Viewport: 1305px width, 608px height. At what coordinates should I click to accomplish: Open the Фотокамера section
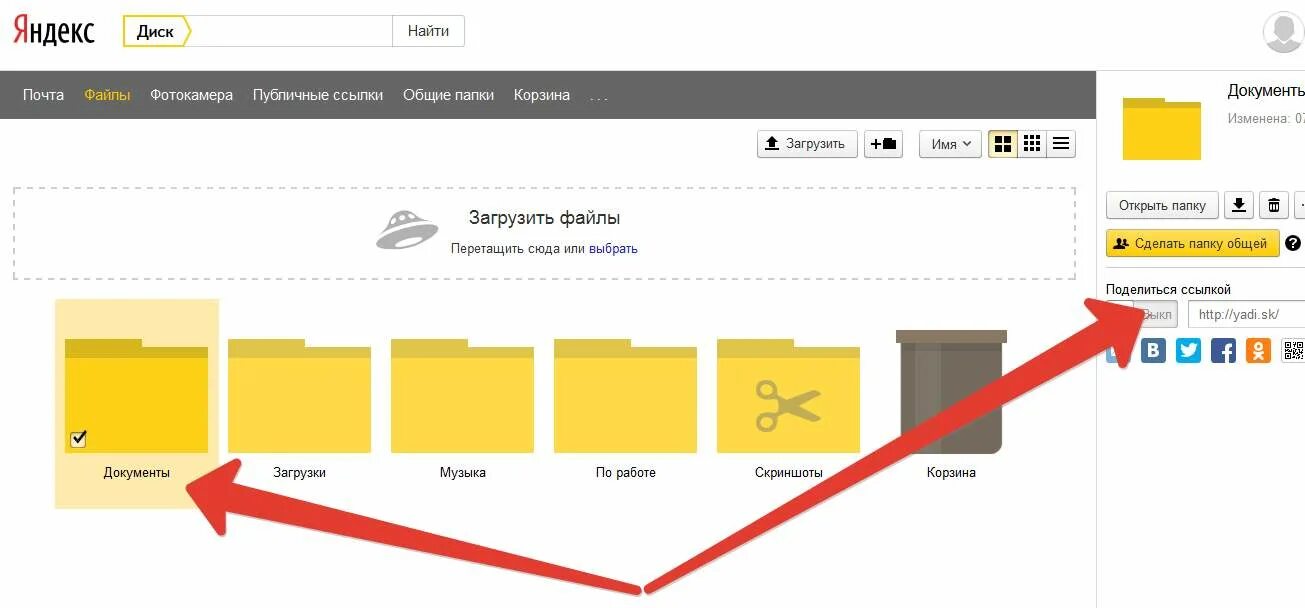click(x=192, y=95)
